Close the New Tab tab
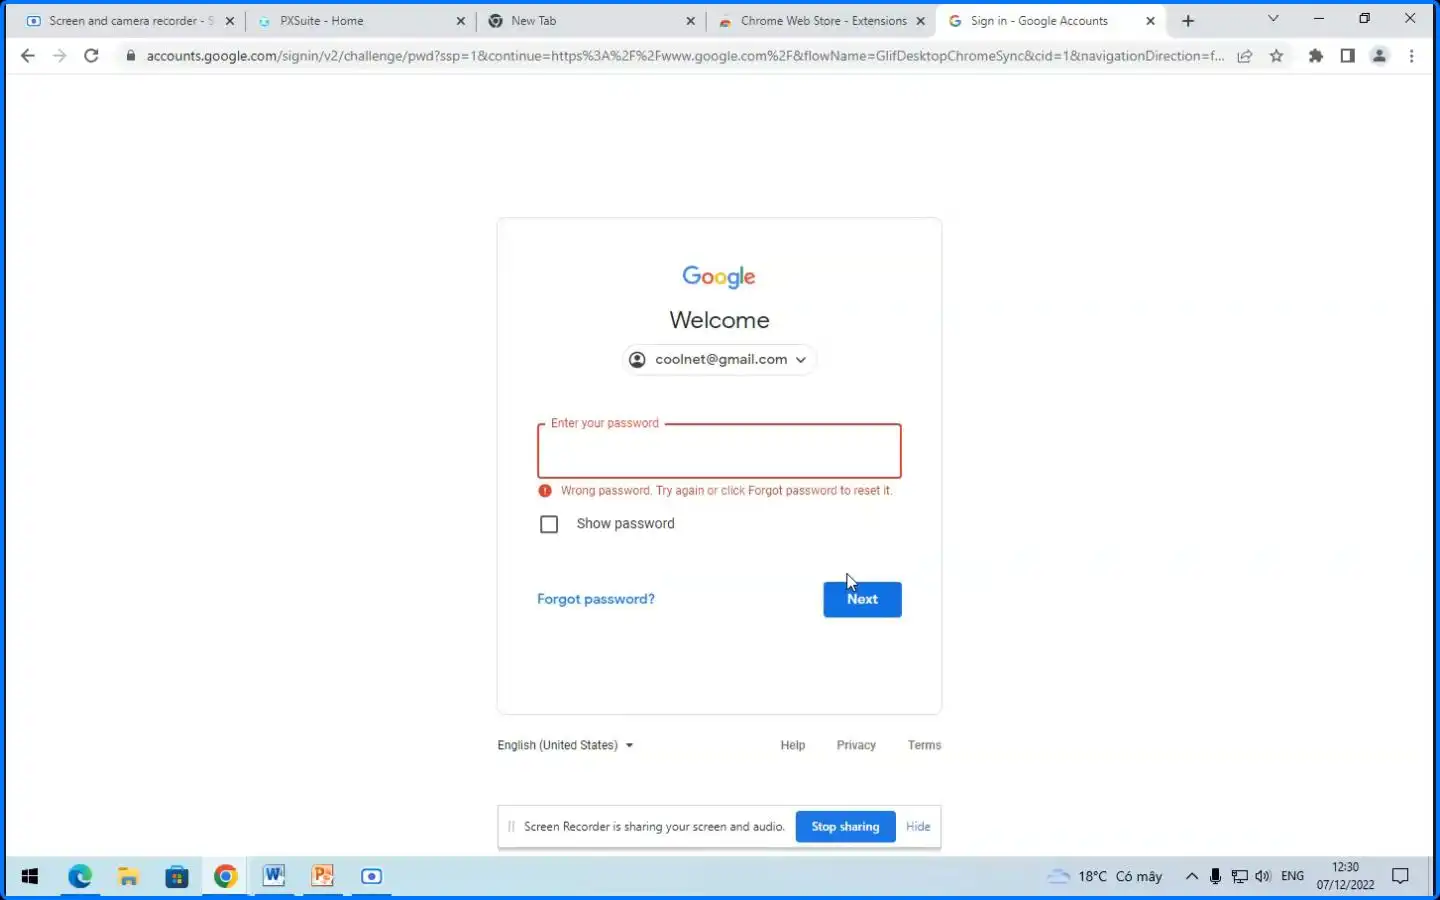 point(691,21)
